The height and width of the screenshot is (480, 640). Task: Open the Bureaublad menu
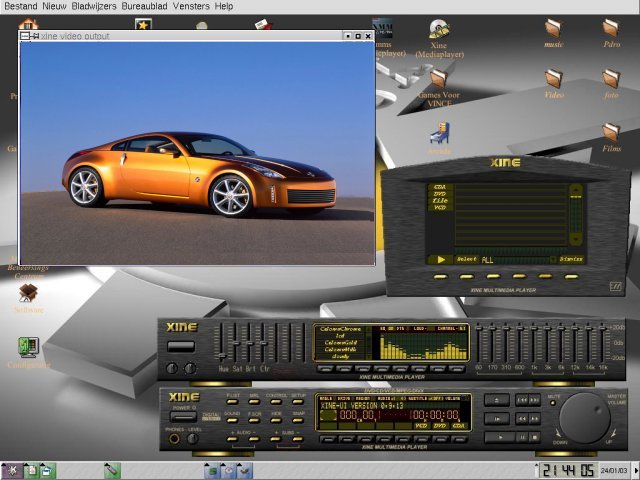click(x=144, y=6)
